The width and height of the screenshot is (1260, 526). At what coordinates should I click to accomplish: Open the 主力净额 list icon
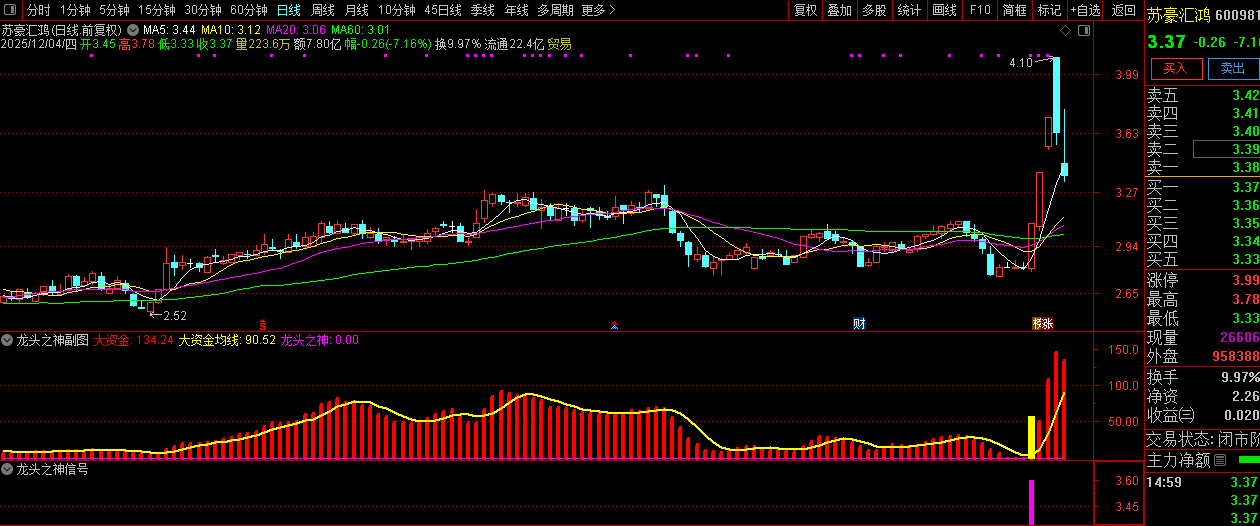point(1219,461)
